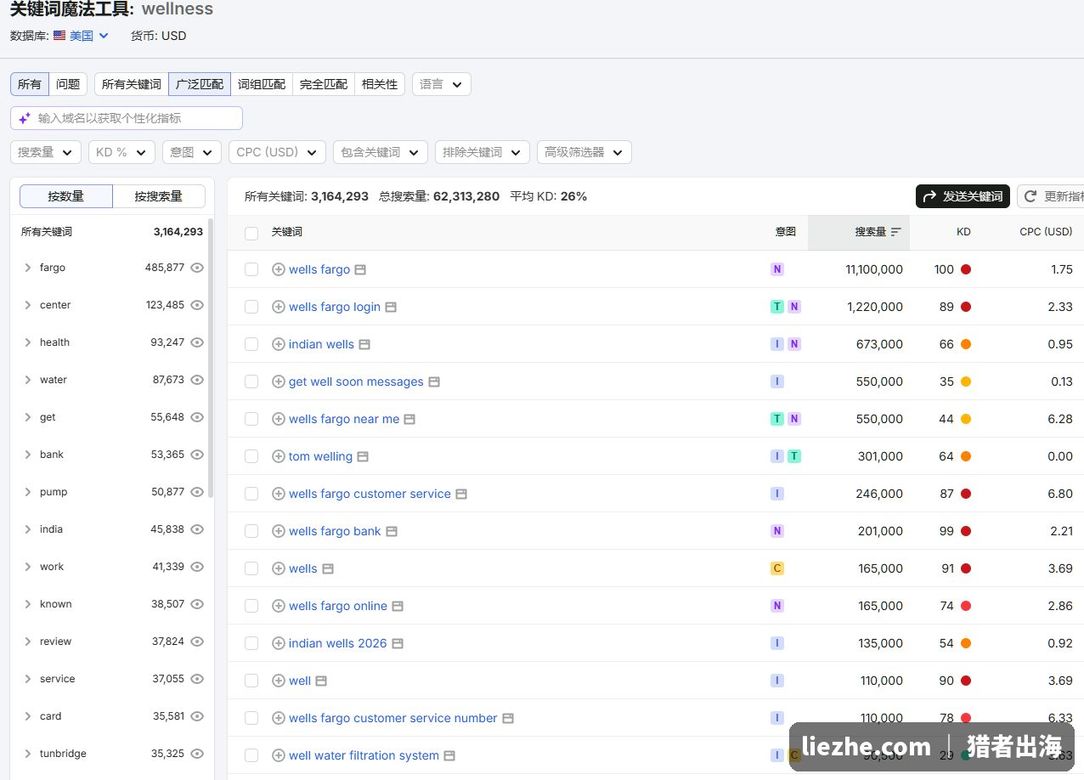Screen dimensions: 1084x780
Task: Open the 'wells fargo near me' keyword link
Action: pos(344,419)
